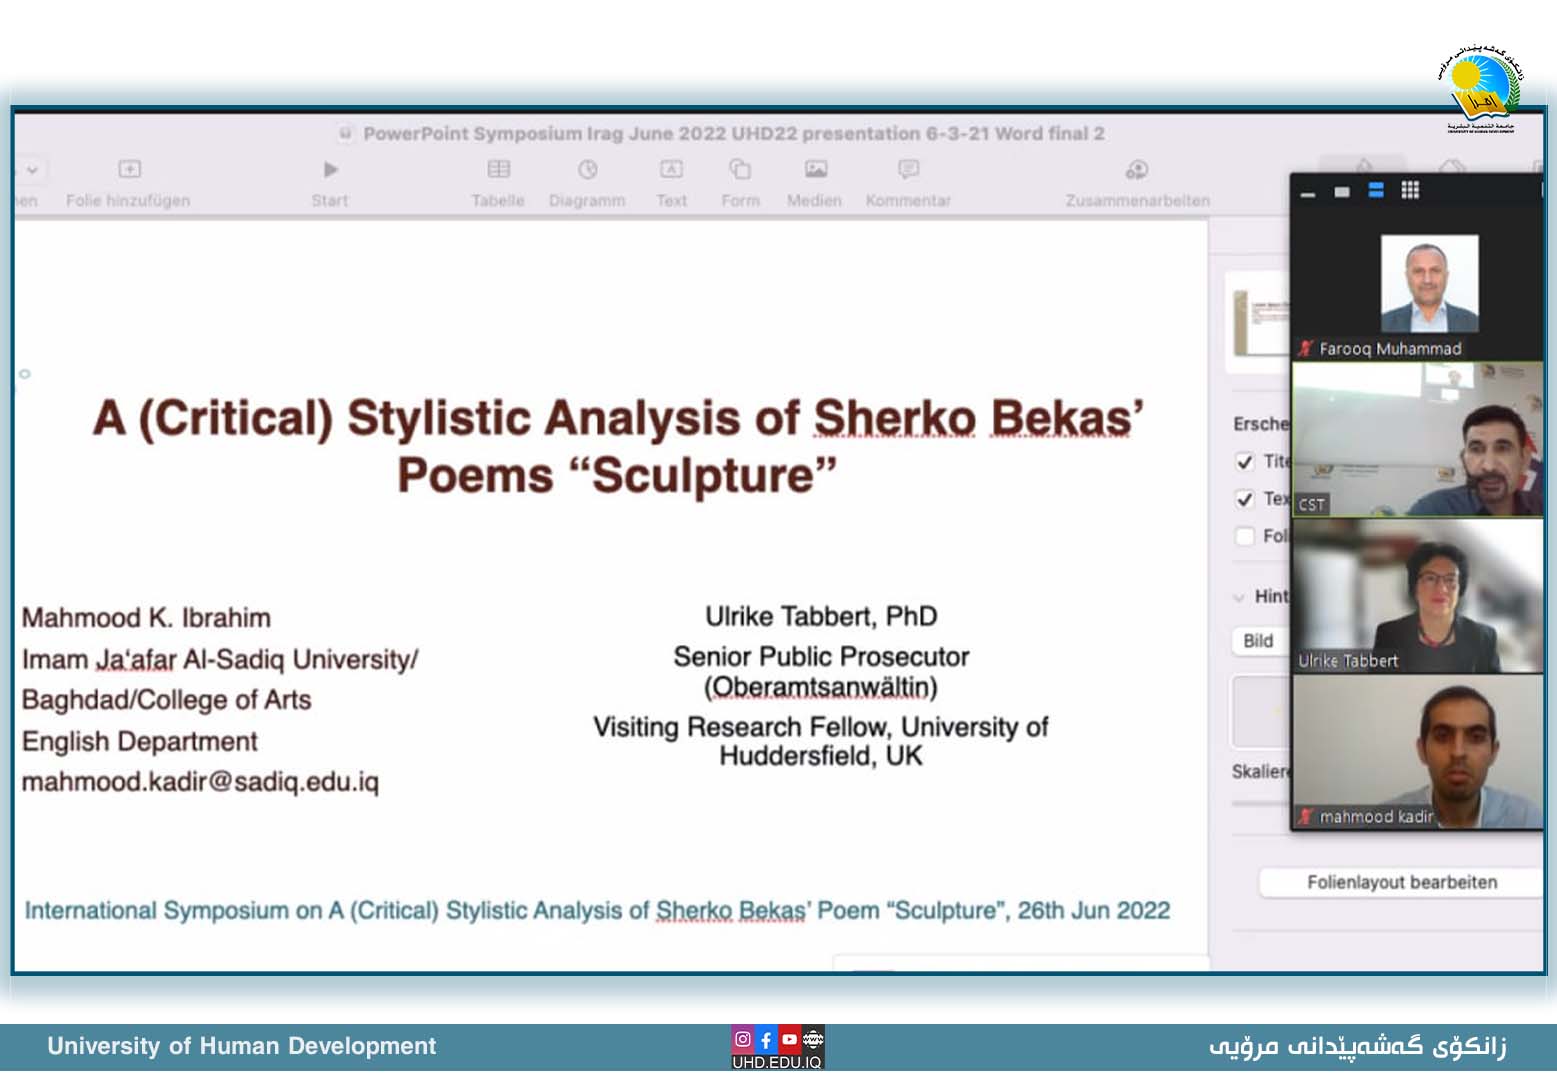Screen dimensions: 1557x1080
Task: Toggle the Titel checkbox in the inspector
Action: [1245, 461]
